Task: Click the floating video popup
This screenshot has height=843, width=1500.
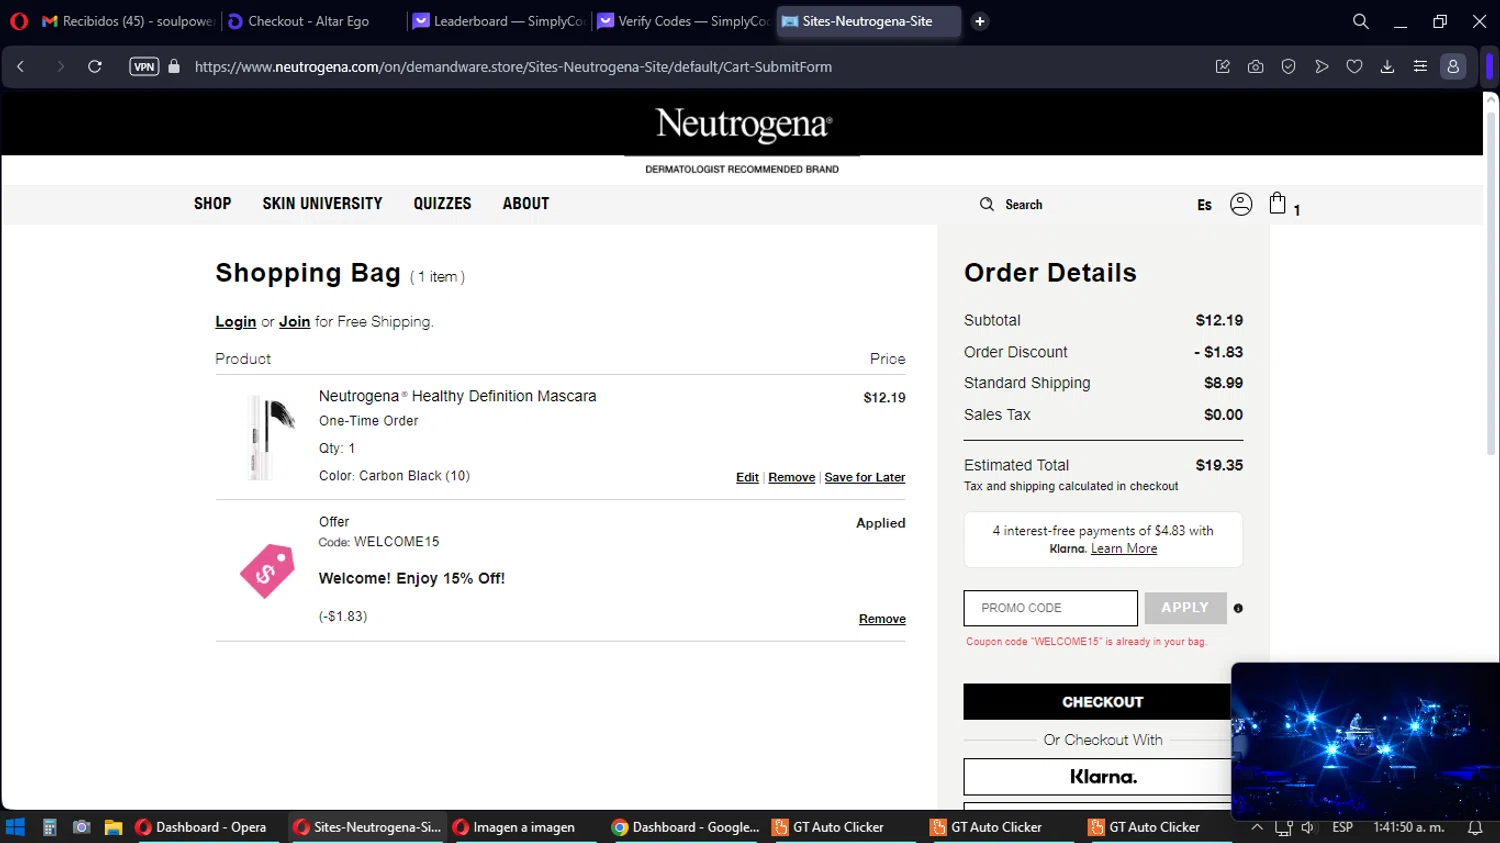Action: click(x=1365, y=741)
